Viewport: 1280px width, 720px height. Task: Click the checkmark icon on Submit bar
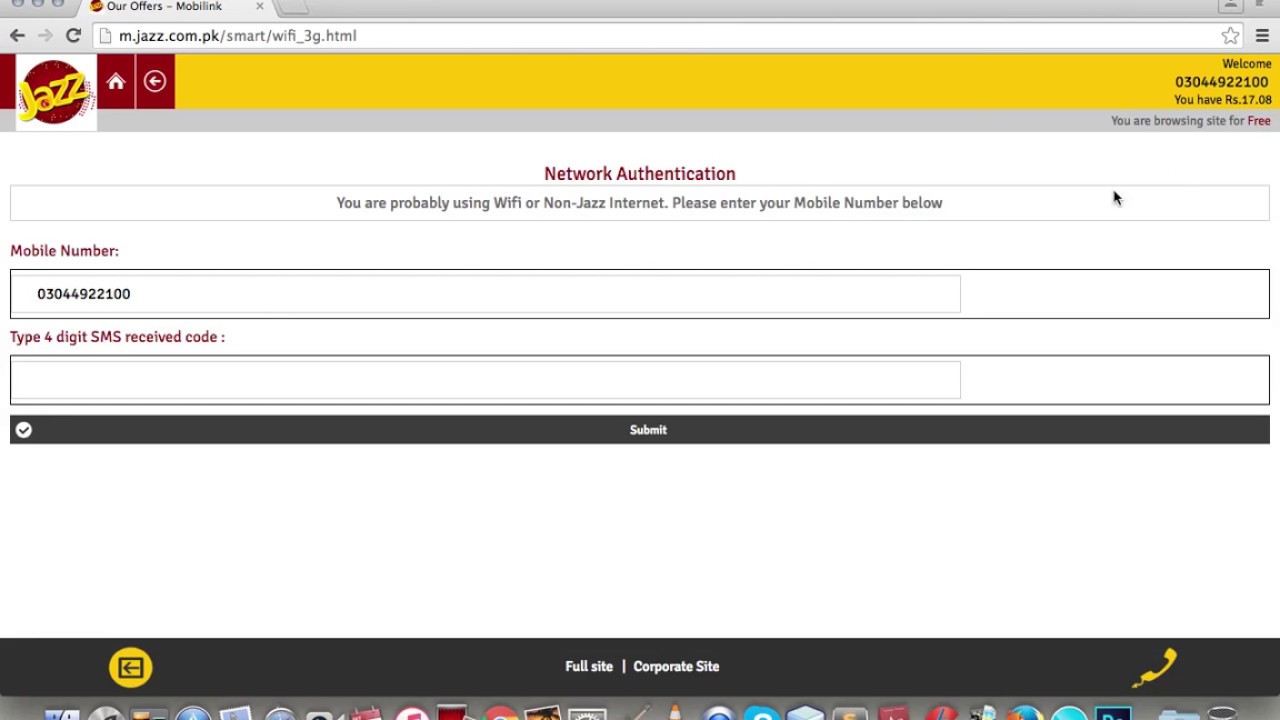(24, 430)
